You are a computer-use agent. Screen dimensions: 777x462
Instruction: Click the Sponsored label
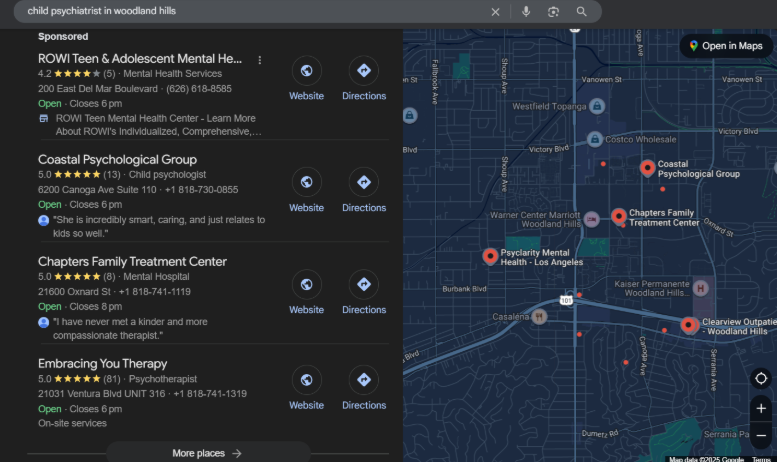63,37
